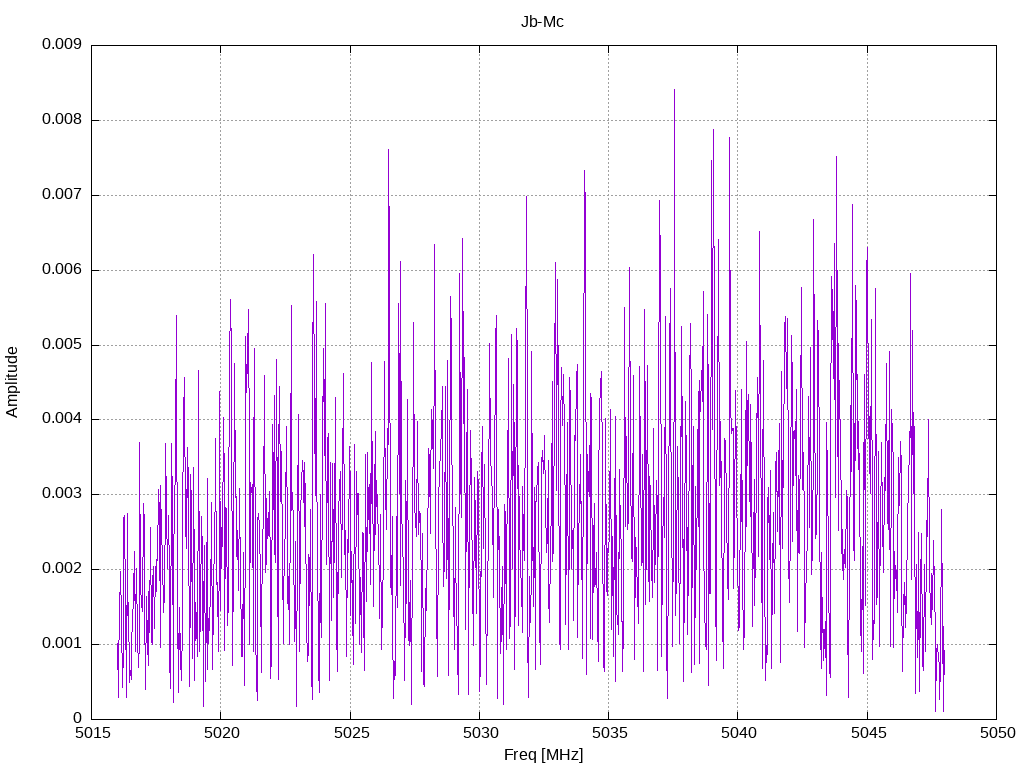Click the plot title Jb-Mc
This screenshot has width=1024, height=768.
pos(542,22)
